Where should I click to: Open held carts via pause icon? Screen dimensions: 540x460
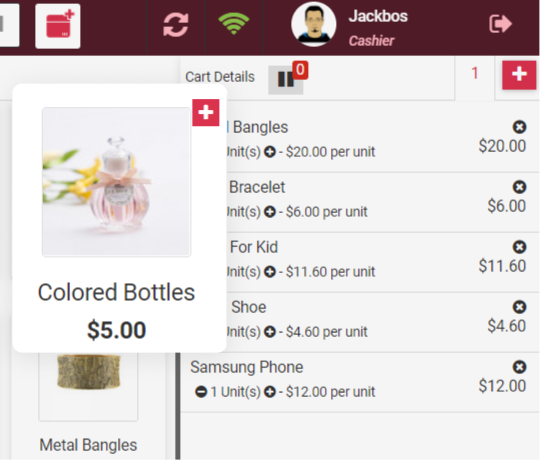[x=286, y=80]
